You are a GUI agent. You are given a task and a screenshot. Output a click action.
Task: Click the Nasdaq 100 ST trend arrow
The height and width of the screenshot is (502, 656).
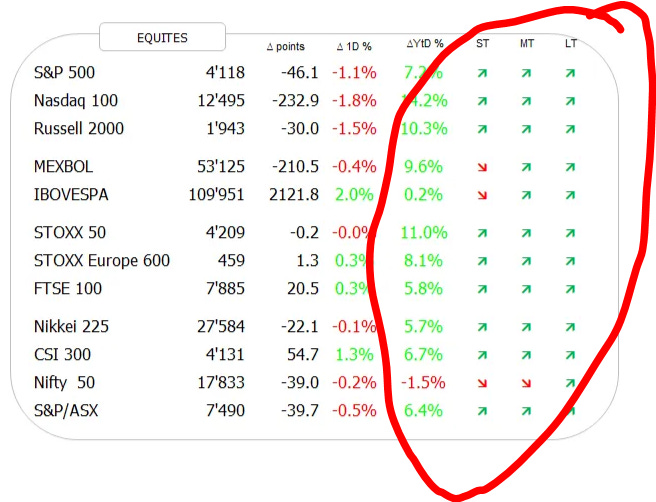point(482,101)
